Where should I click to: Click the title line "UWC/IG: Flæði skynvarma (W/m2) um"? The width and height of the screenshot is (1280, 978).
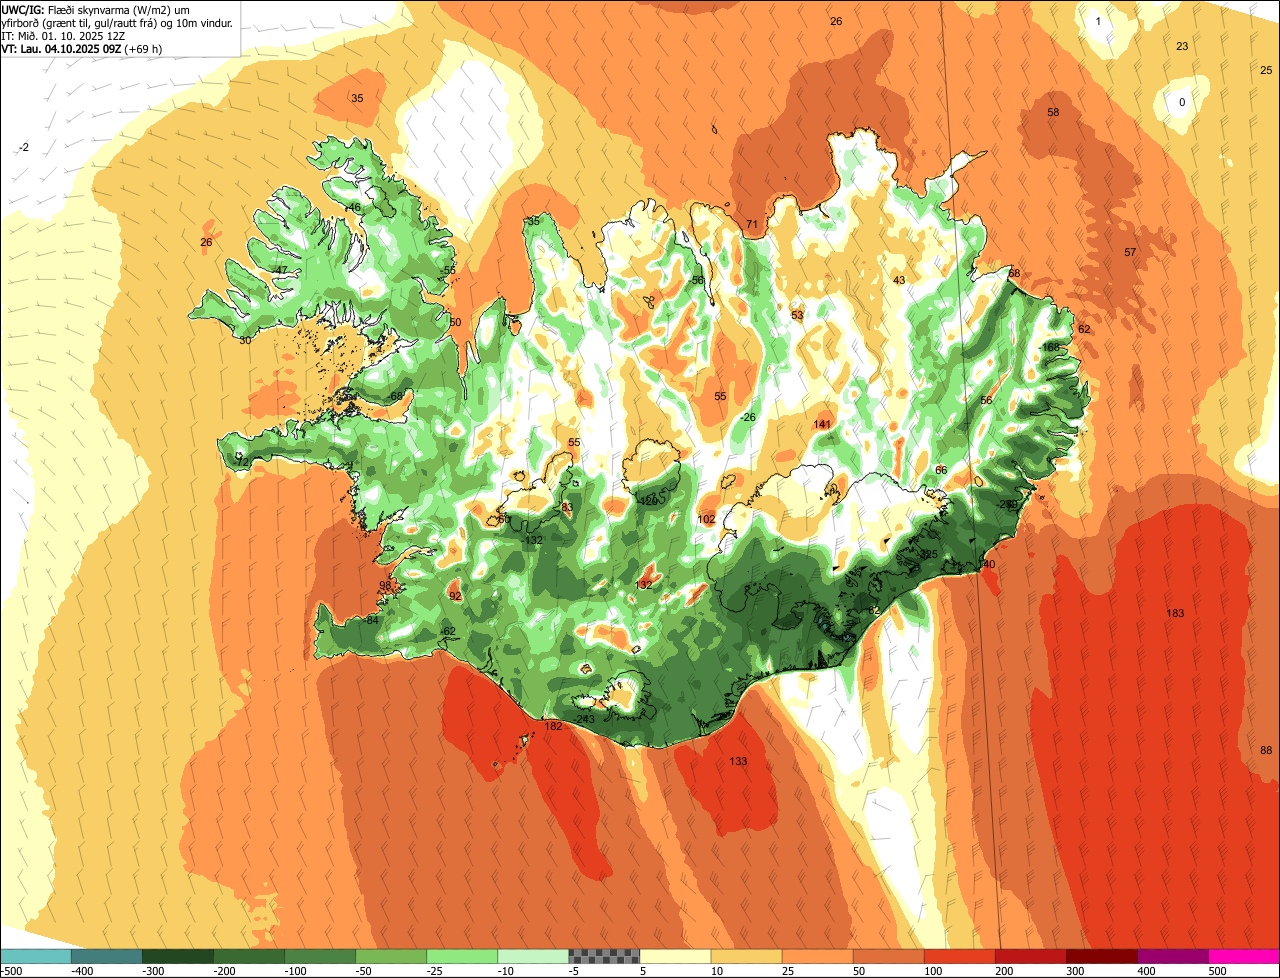[95, 9]
